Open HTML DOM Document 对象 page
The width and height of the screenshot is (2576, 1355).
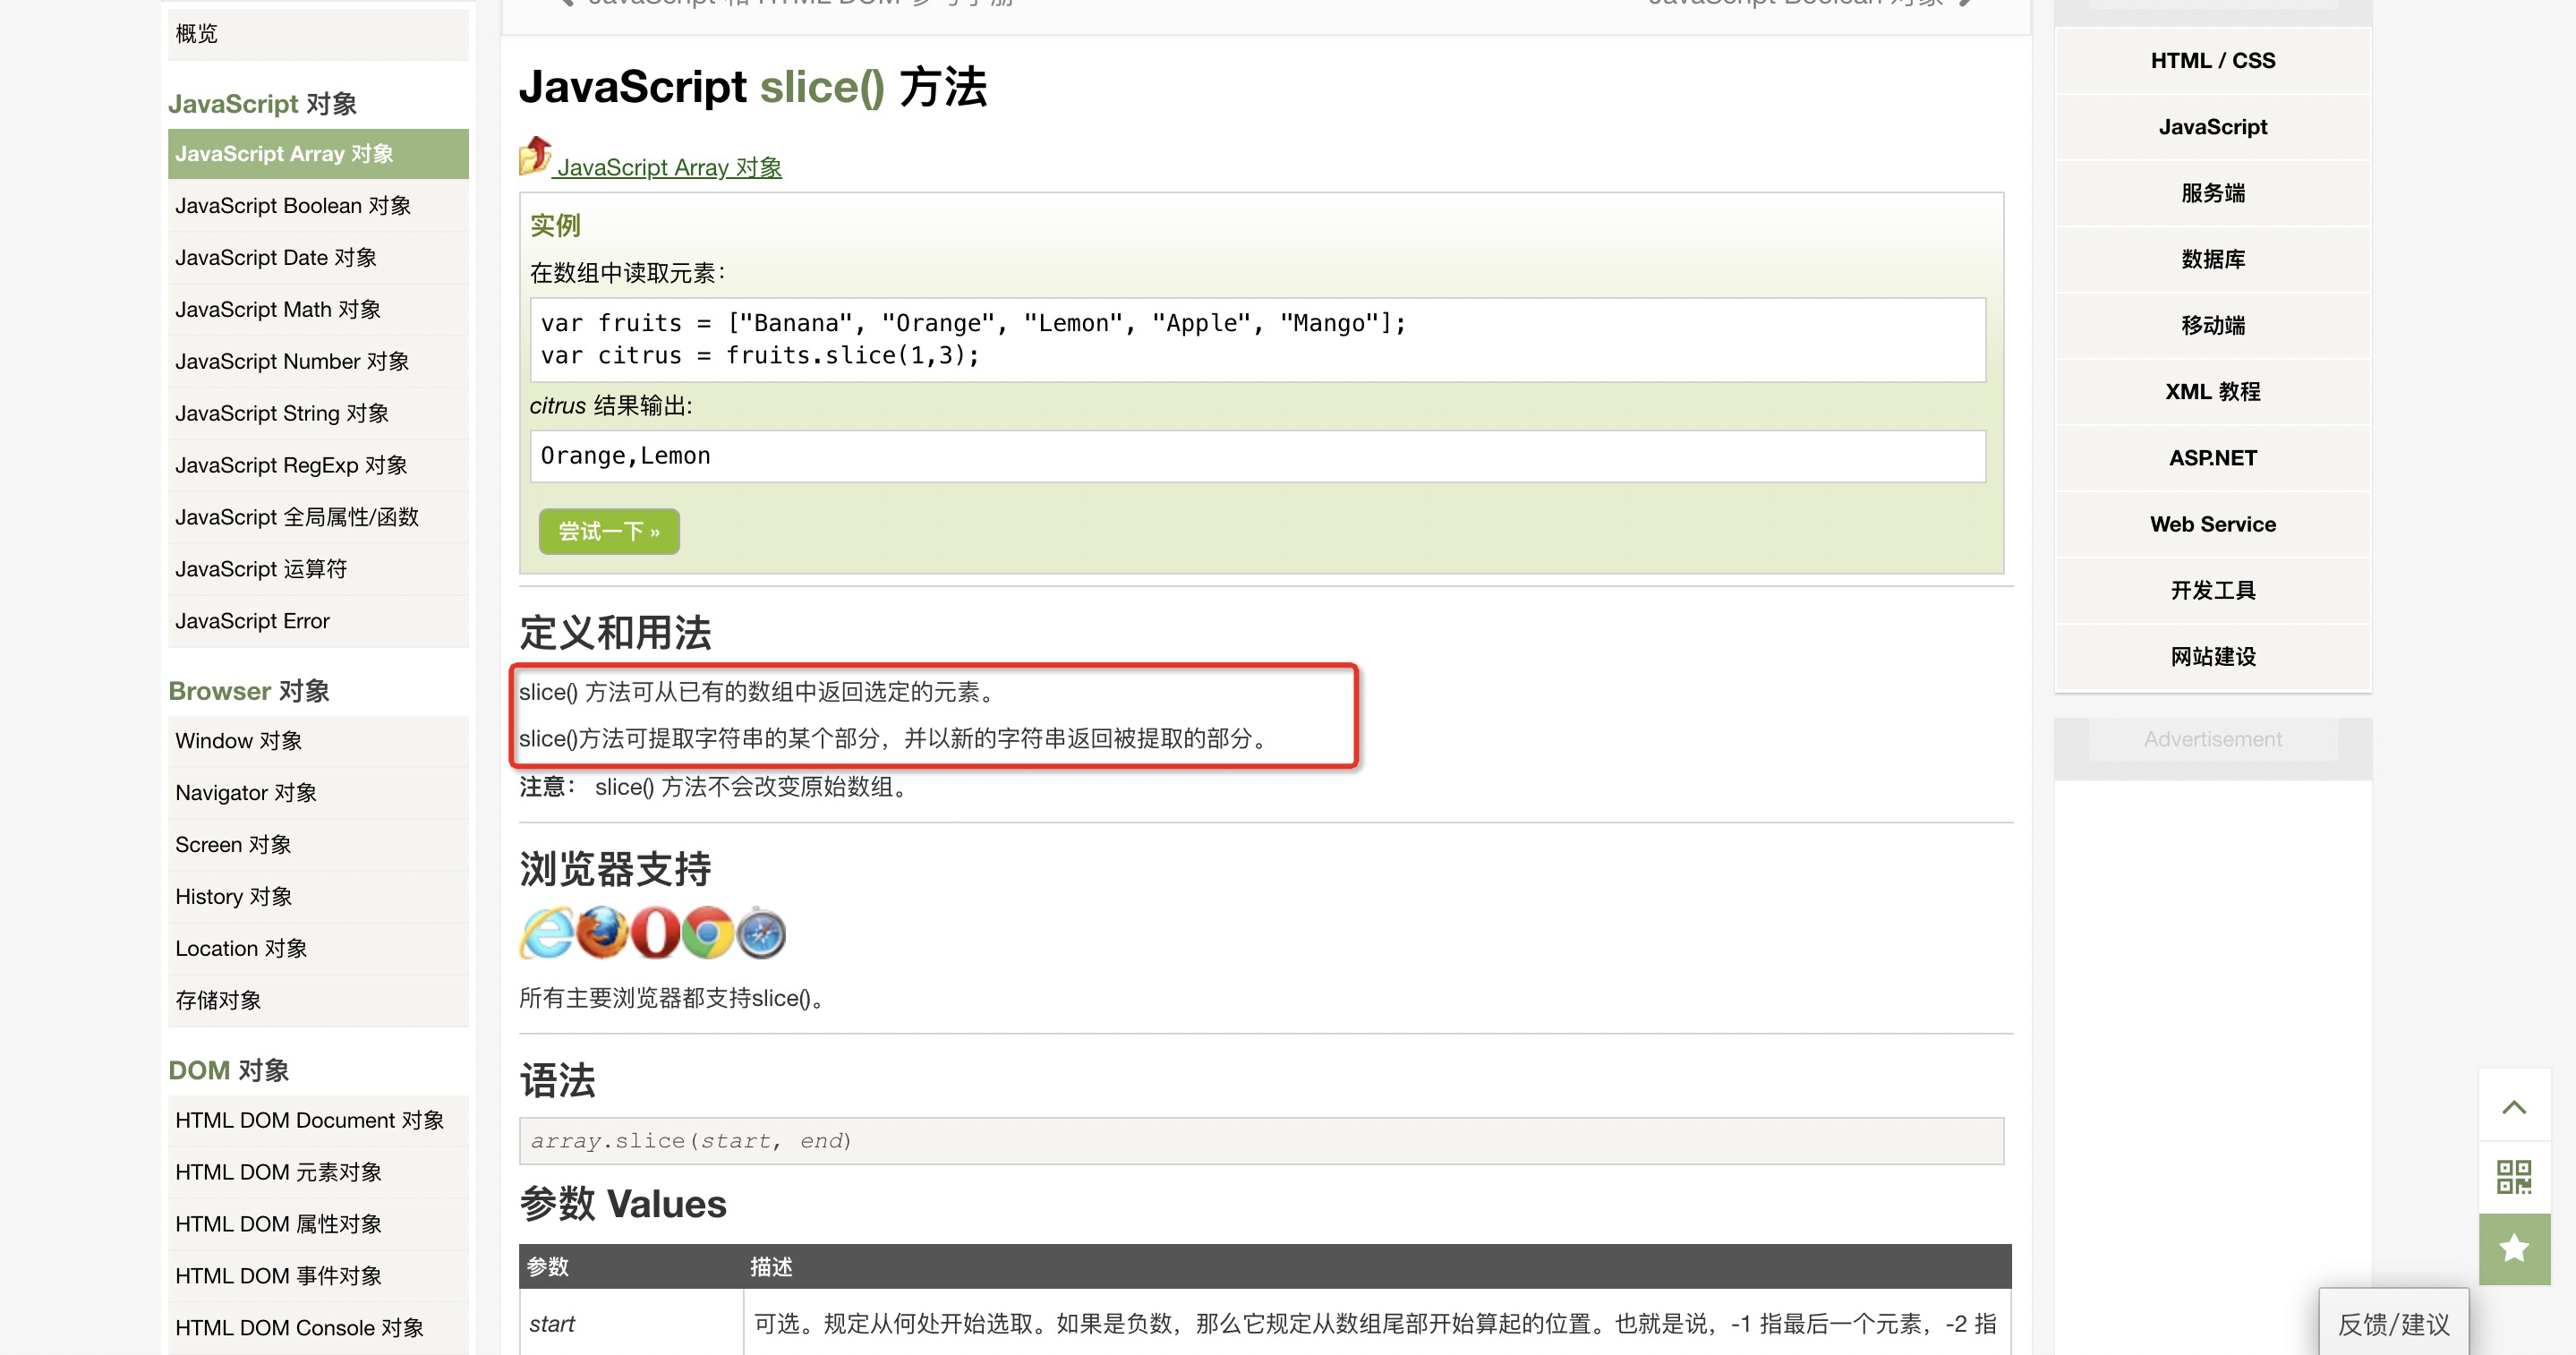point(309,1120)
